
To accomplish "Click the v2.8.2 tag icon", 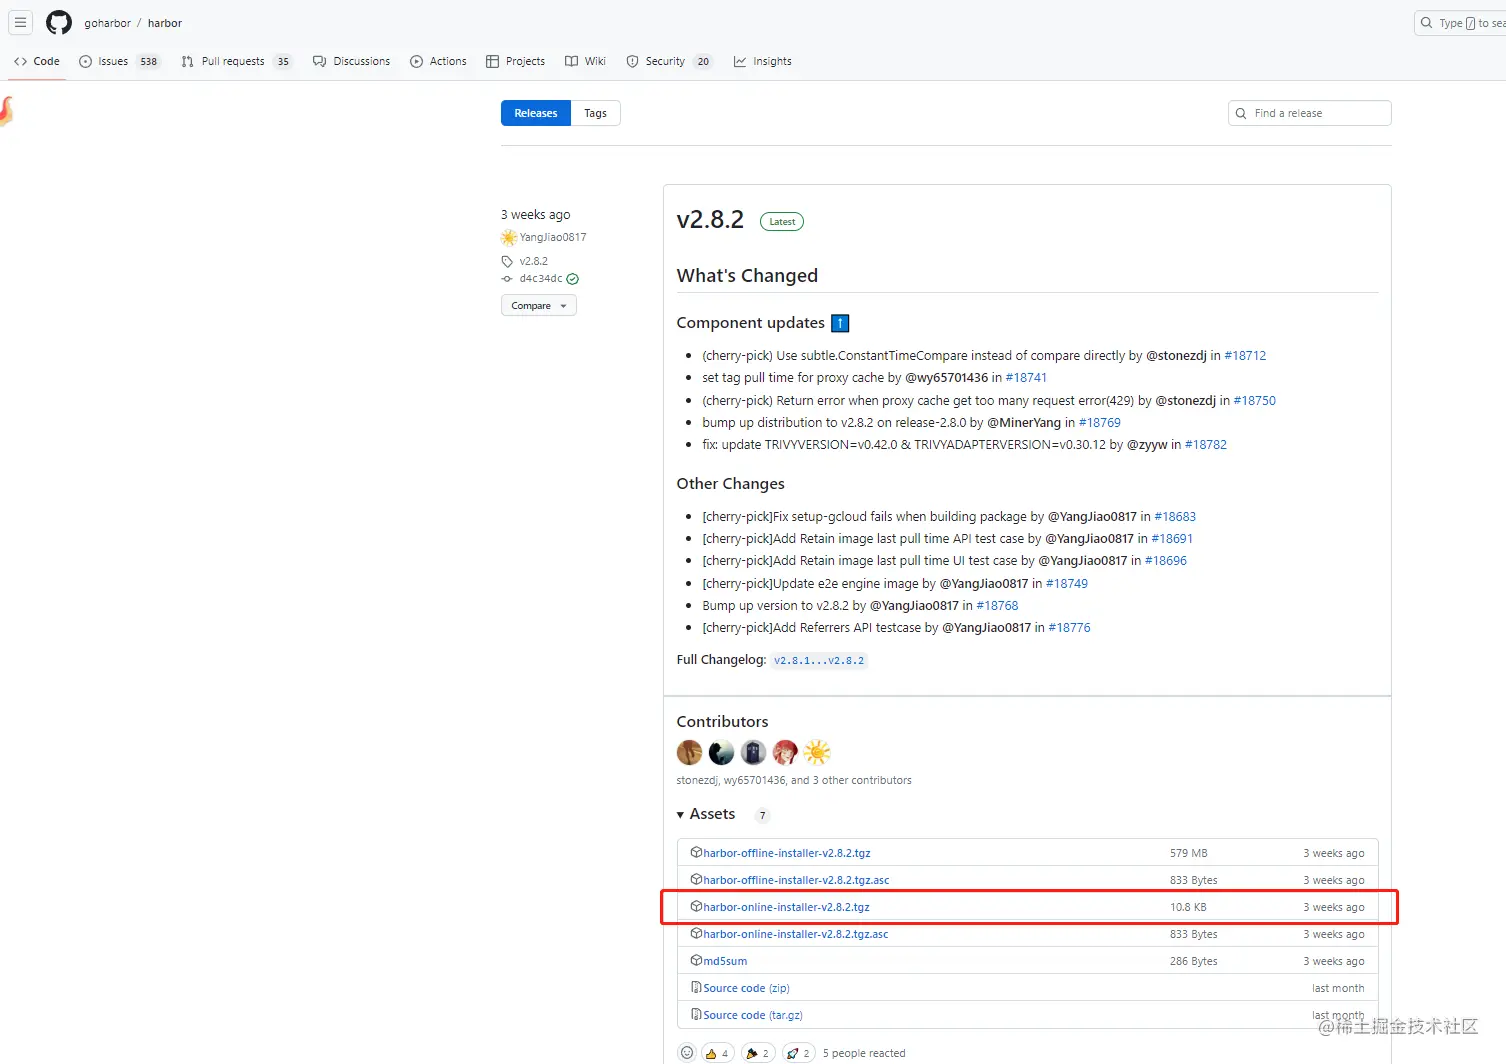I will click(507, 262).
